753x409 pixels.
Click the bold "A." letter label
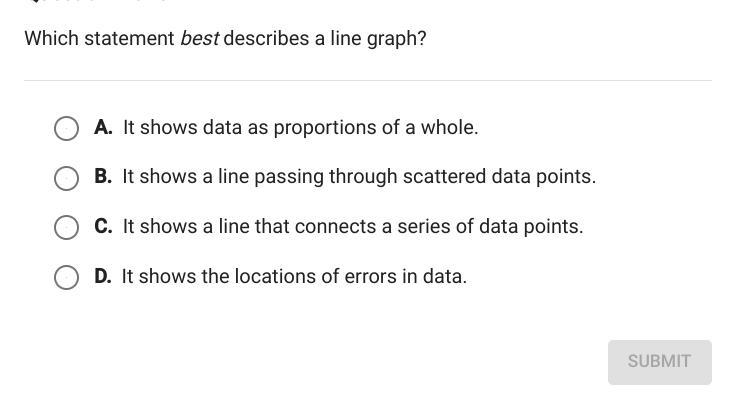tap(103, 127)
